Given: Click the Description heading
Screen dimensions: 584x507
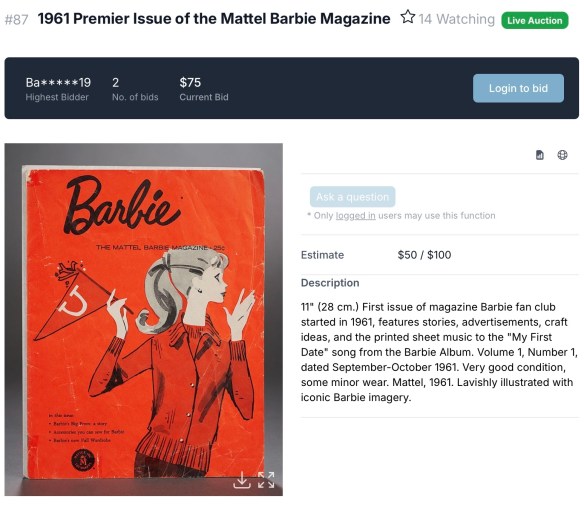Looking at the screenshot, I should [x=330, y=283].
